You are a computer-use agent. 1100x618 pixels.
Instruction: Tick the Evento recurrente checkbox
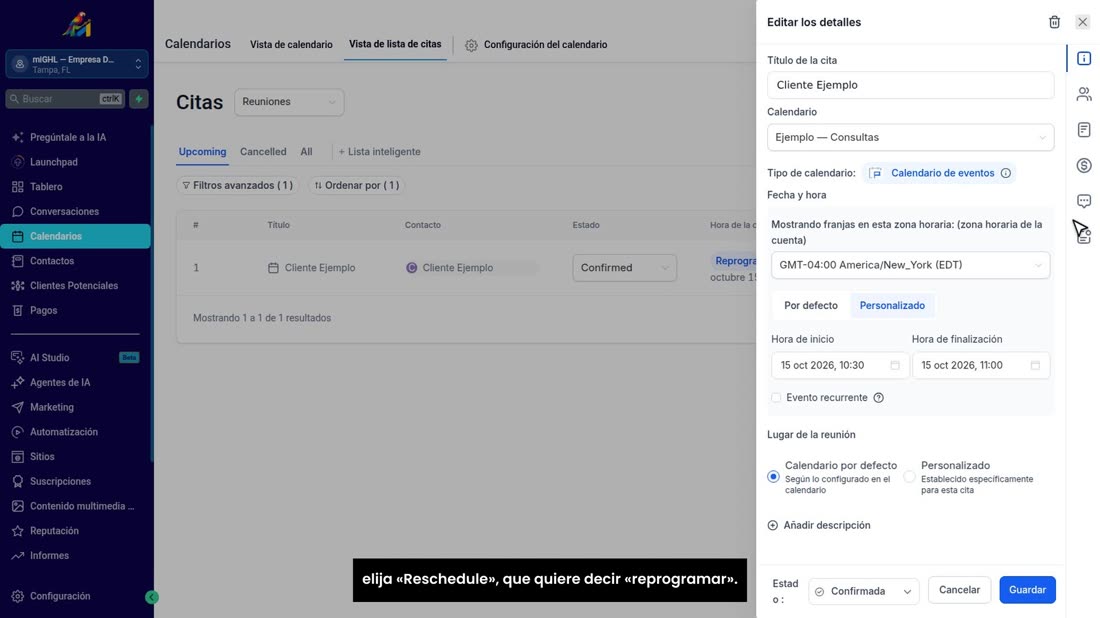click(776, 398)
